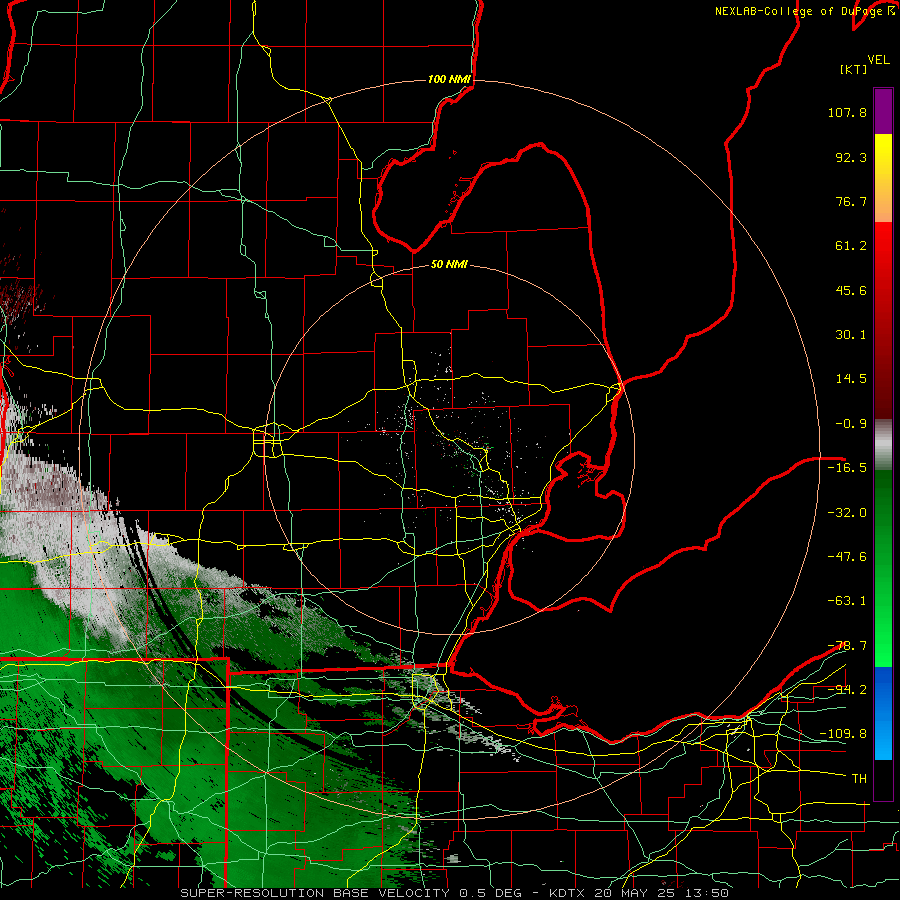Click the 50 NMI range ring label
The width and height of the screenshot is (900, 900).
[x=449, y=265]
